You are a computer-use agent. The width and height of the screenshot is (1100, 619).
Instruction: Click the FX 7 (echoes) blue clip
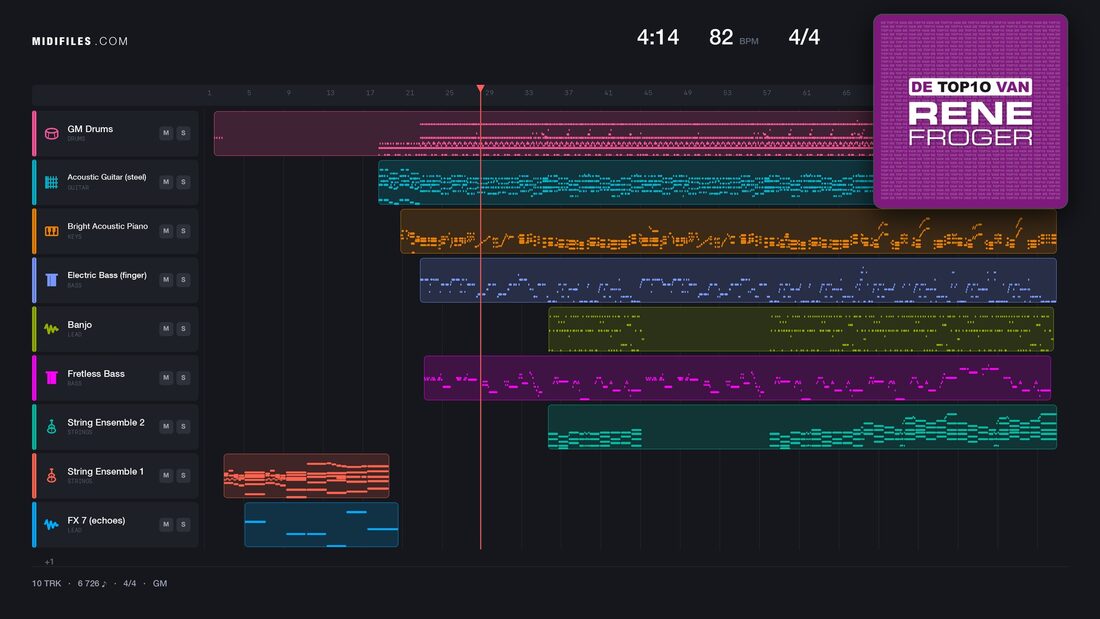click(x=321, y=524)
